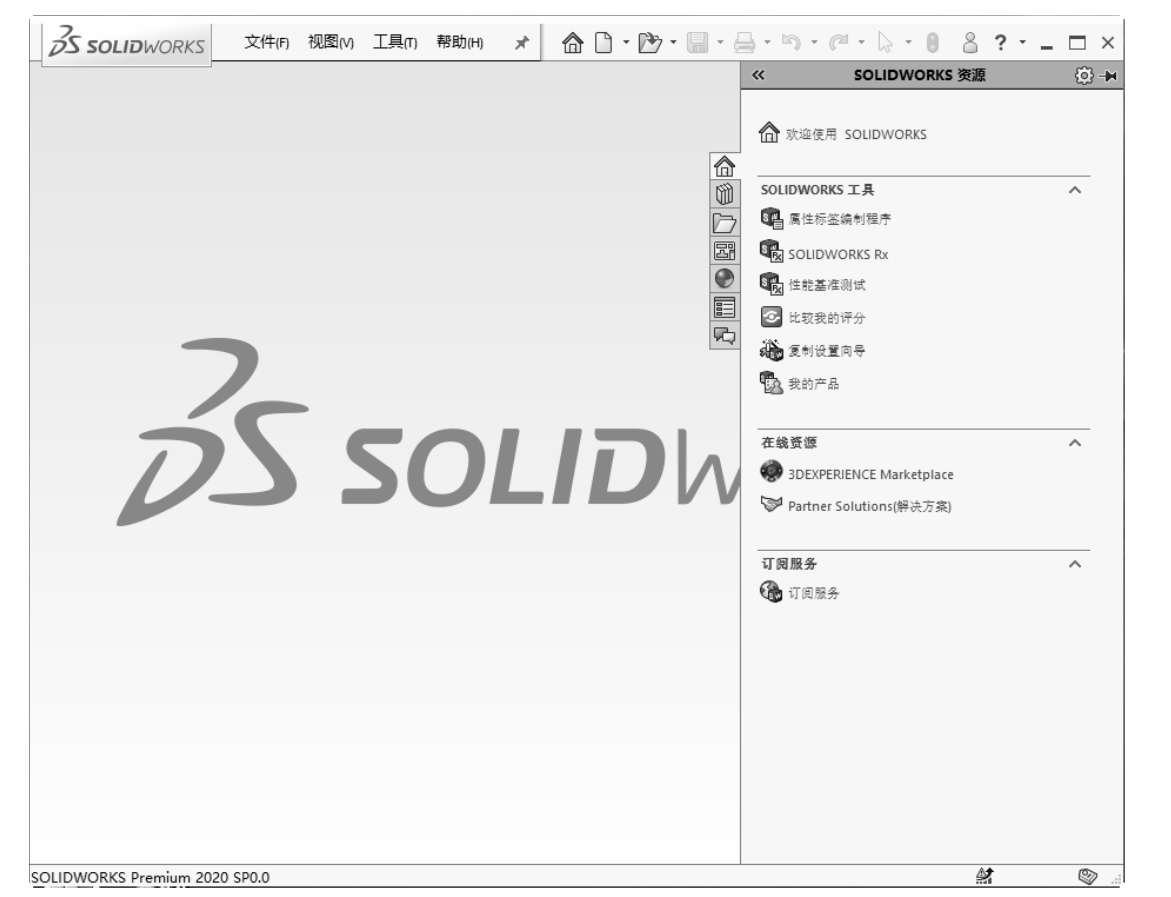Click the SOLIDWORKS logo in the top corner
The width and height of the screenshot is (1171, 897).
pos(126,43)
